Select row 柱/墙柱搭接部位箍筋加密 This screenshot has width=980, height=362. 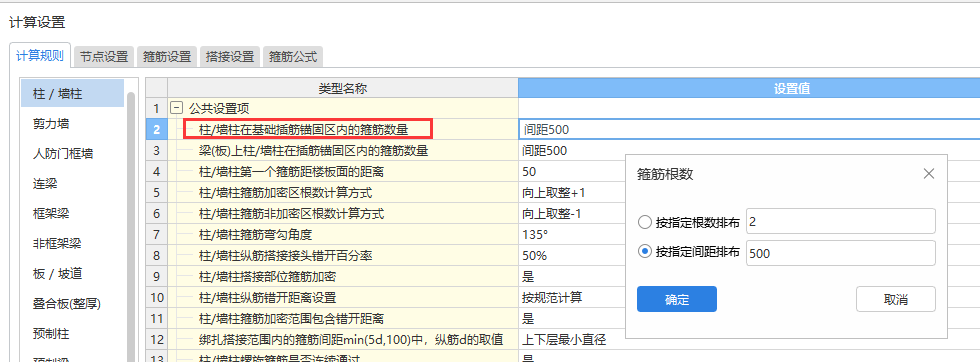click(342, 276)
